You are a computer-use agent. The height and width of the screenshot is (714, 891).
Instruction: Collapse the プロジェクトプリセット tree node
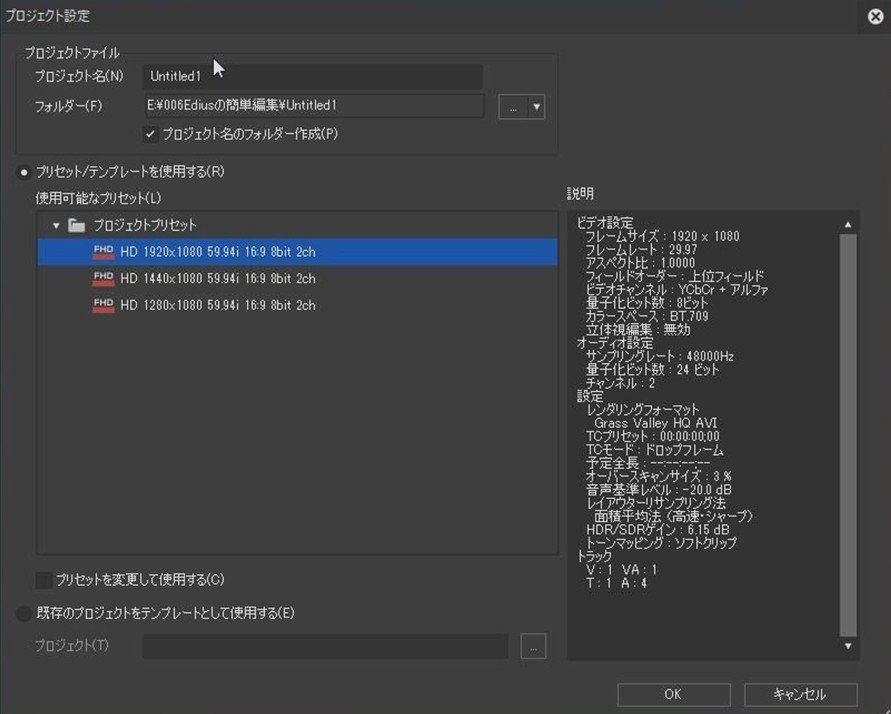point(56,226)
